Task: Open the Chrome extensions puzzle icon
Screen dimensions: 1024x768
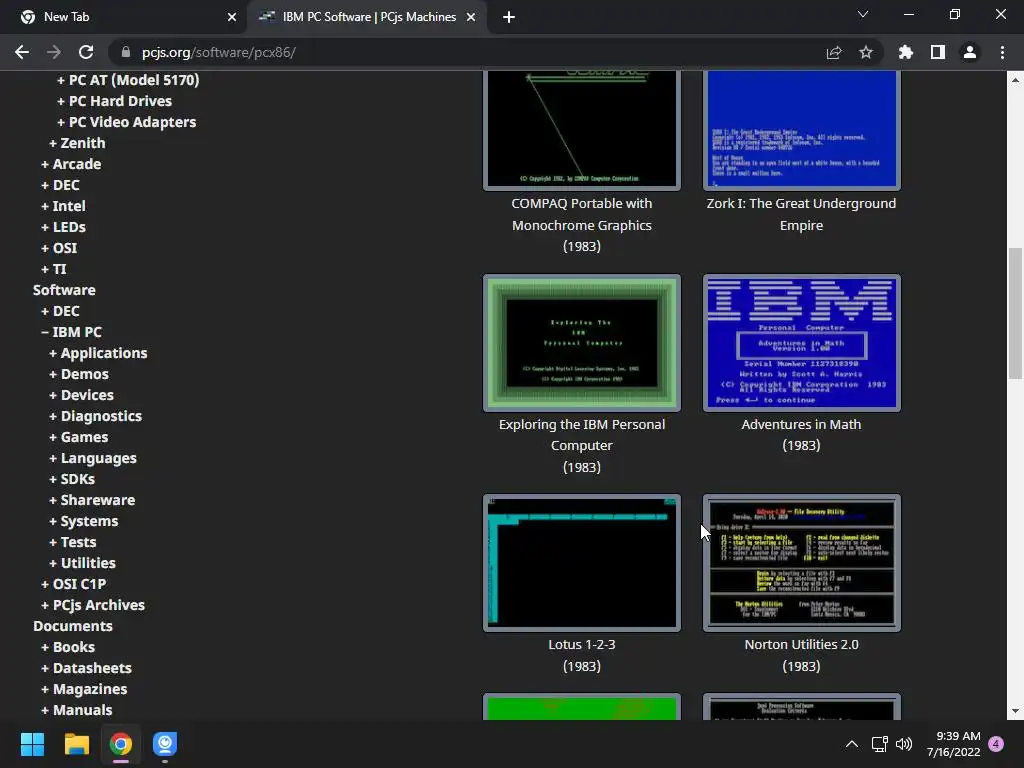Action: [x=906, y=52]
